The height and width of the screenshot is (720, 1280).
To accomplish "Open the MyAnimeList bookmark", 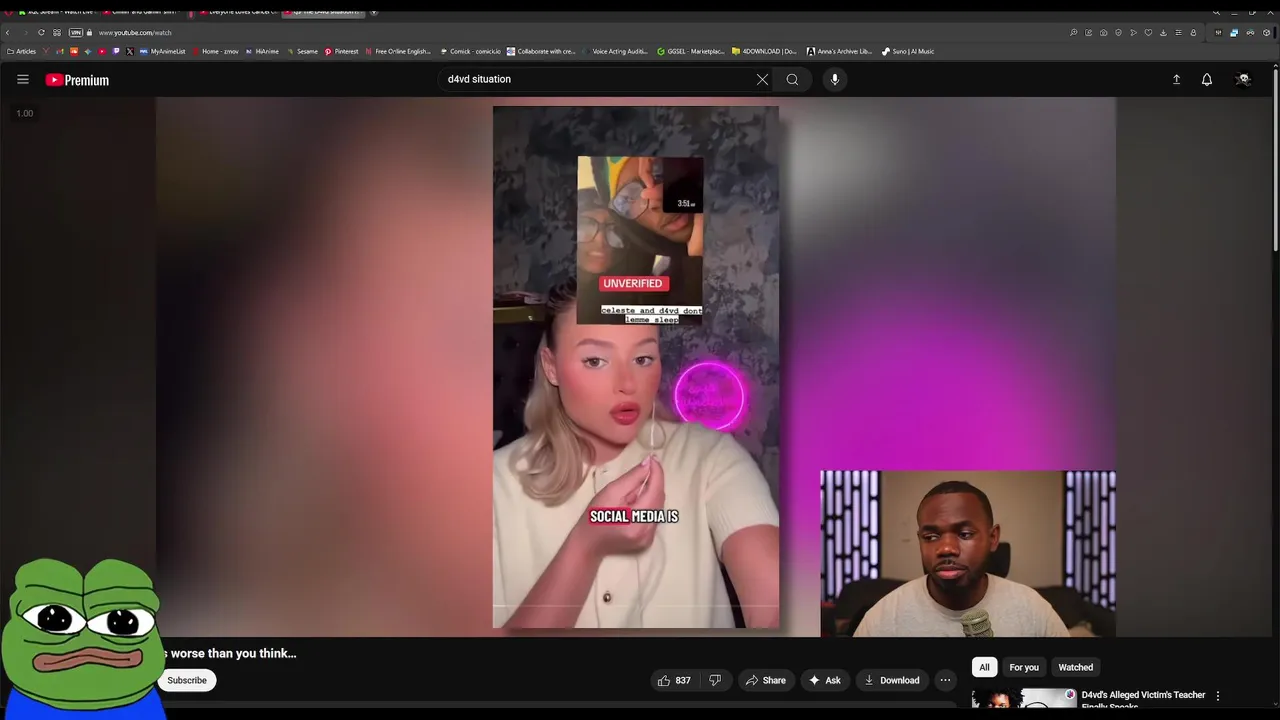I will click(x=162, y=51).
